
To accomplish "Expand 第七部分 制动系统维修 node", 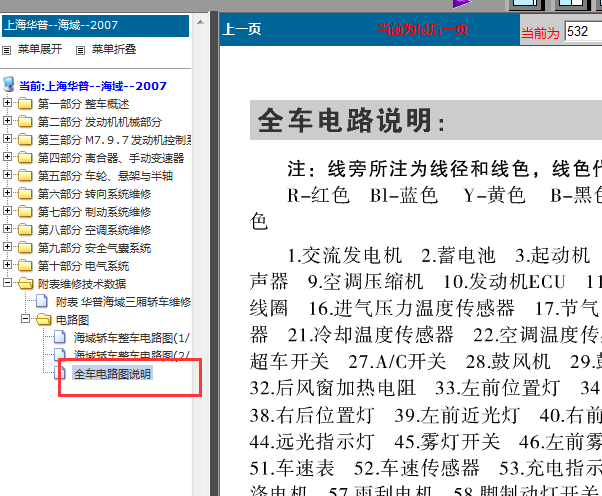I will (x=7, y=211).
